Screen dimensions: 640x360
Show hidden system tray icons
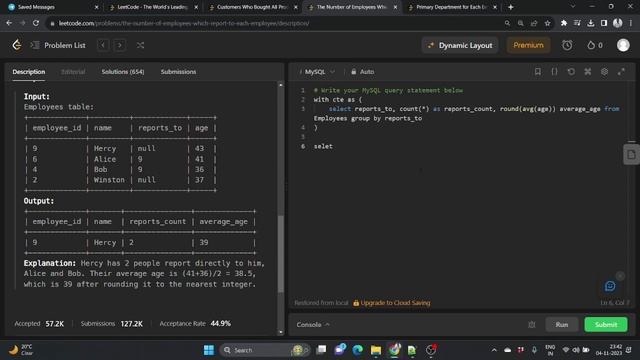pyautogui.click(x=494, y=350)
